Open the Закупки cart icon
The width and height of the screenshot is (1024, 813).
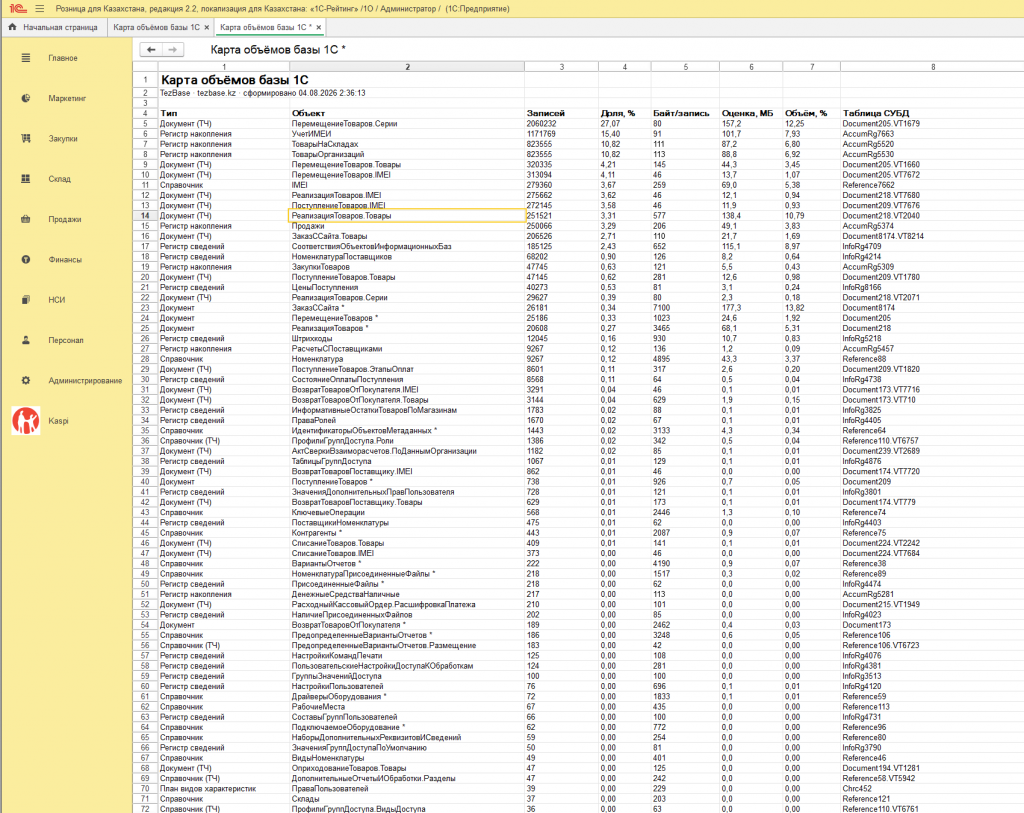(25, 138)
